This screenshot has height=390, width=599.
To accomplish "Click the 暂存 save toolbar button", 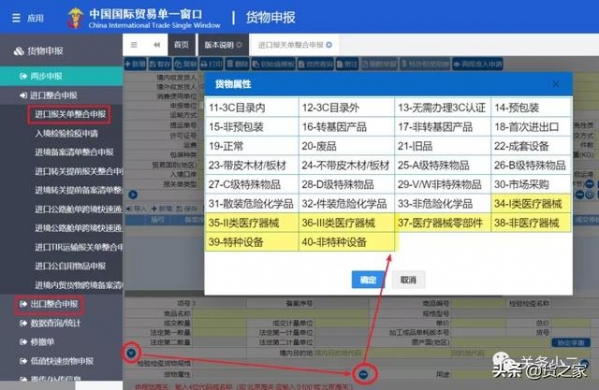I will pos(160,64).
